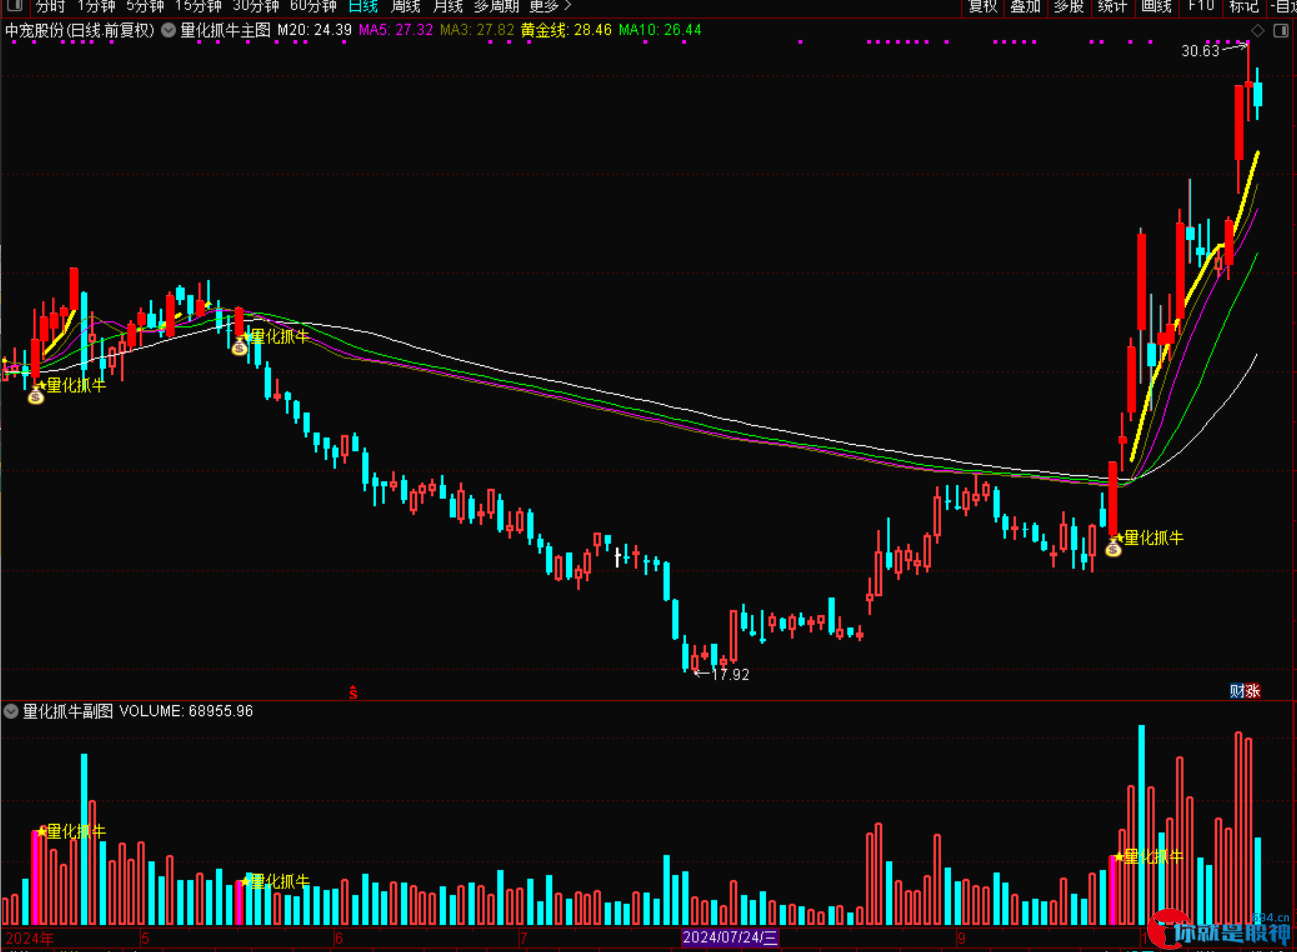Switch to the 分时 intraday view

tap(50, 6)
